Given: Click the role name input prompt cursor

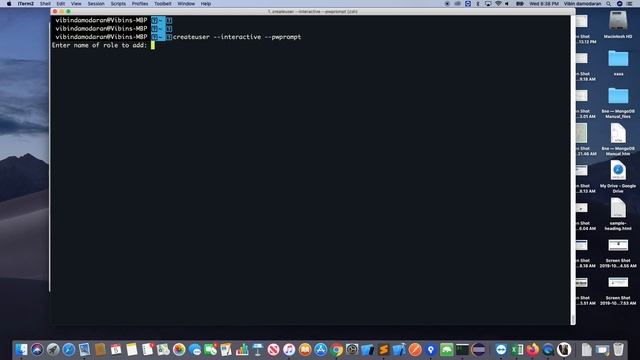Looking at the screenshot, I should coord(153,45).
